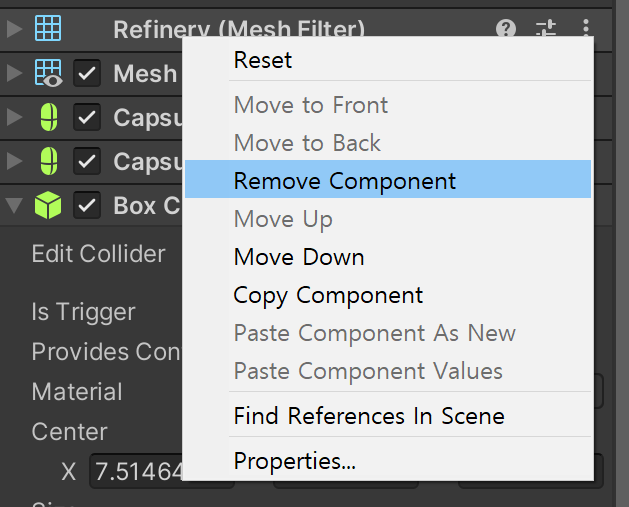Viewport: 629px width, 507px height.
Task: Collapse the Box Collider component foldout
Action: click(x=14, y=205)
